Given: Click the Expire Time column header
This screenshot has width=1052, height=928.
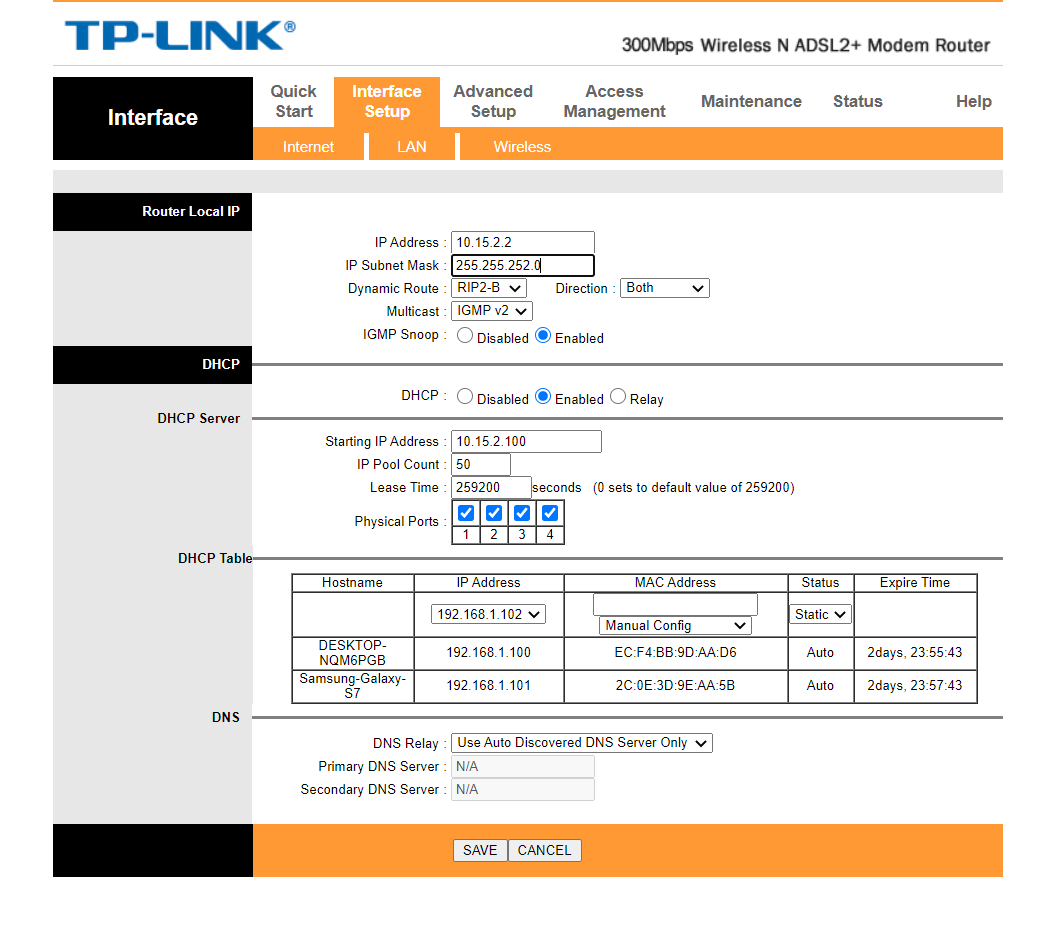Looking at the screenshot, I should click(914, 582).
